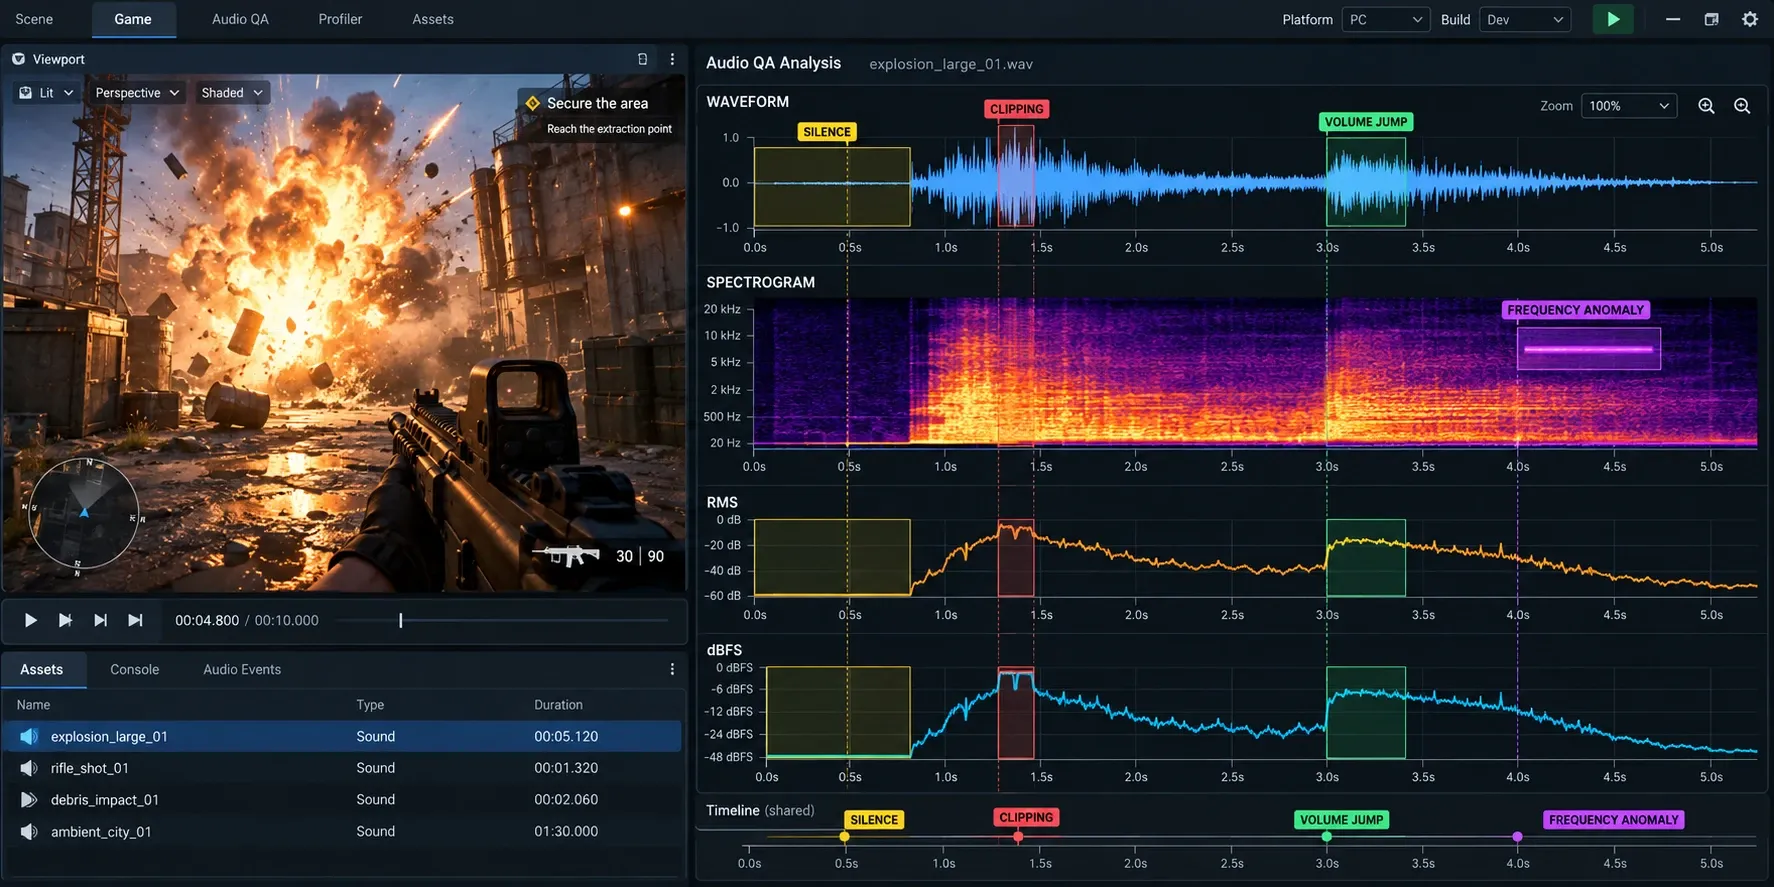Open the settings gear icon
Image resolution: width=1774 pixels, height=887 pixels.
tap(1750, 19)
